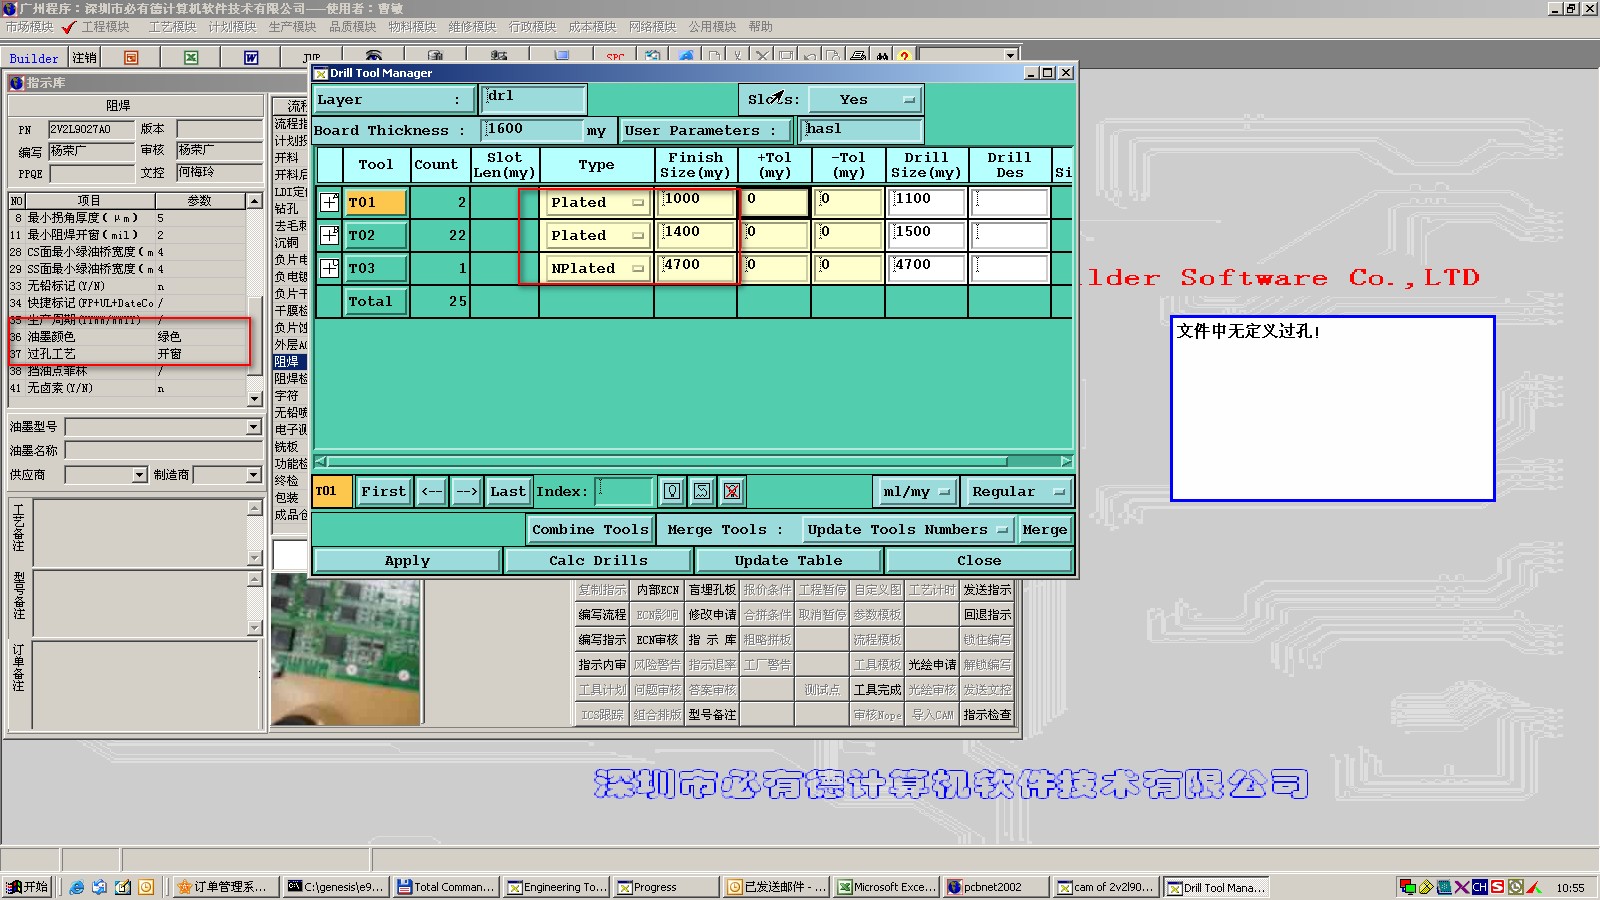Click the Calc Drills button
Viewport: 1600px width, 900px height.
tap(598, 561)
